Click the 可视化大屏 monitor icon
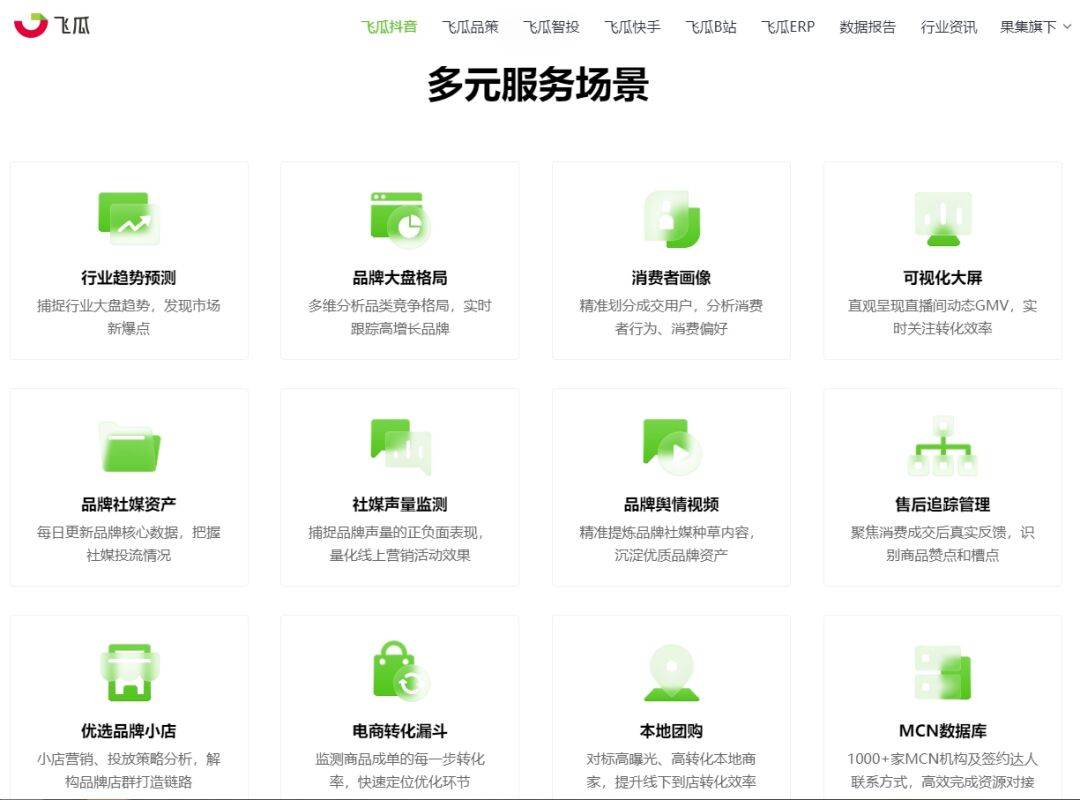The image size is (1080, 800). coord(943,218)
